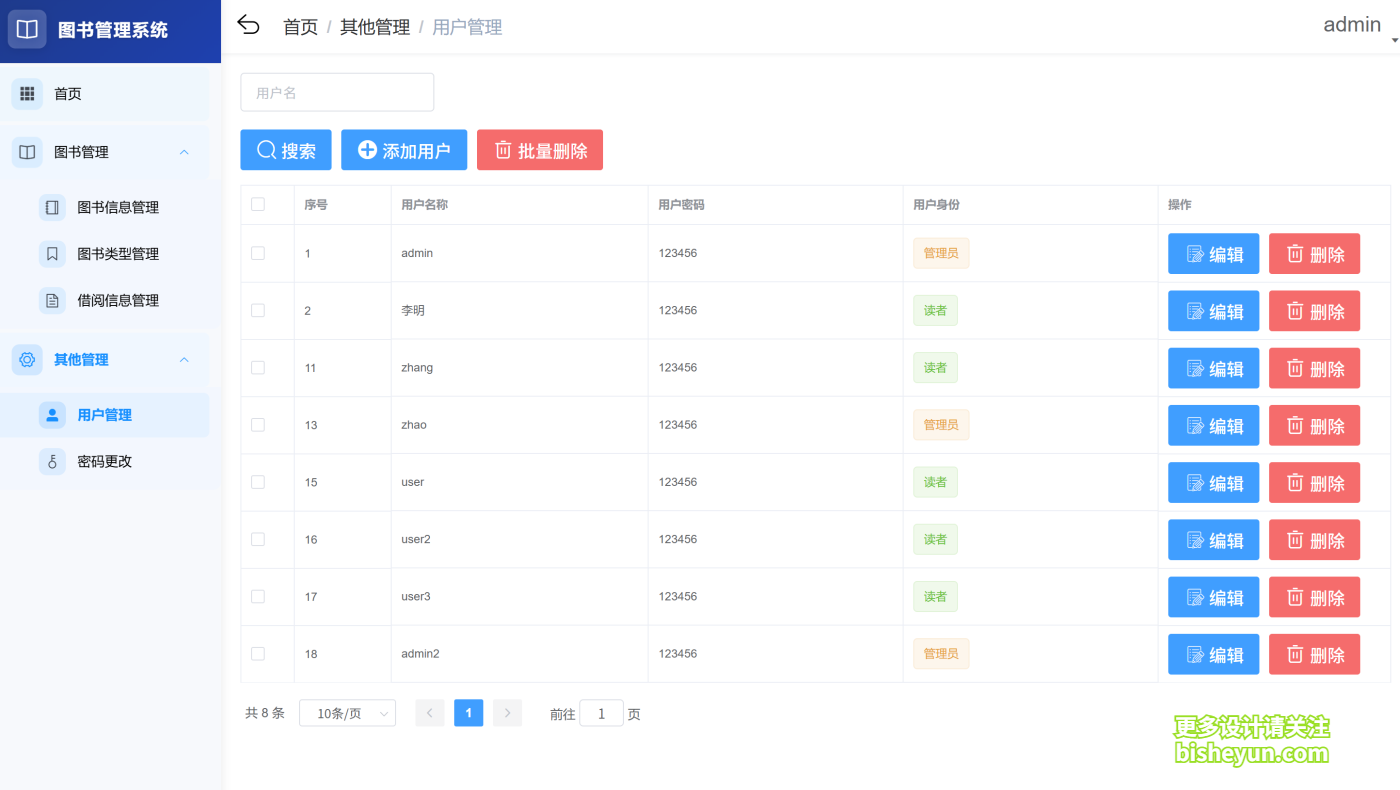The image size is (1400, 790).
Task: Click the person icon for 用户管理
Action: 52,414
